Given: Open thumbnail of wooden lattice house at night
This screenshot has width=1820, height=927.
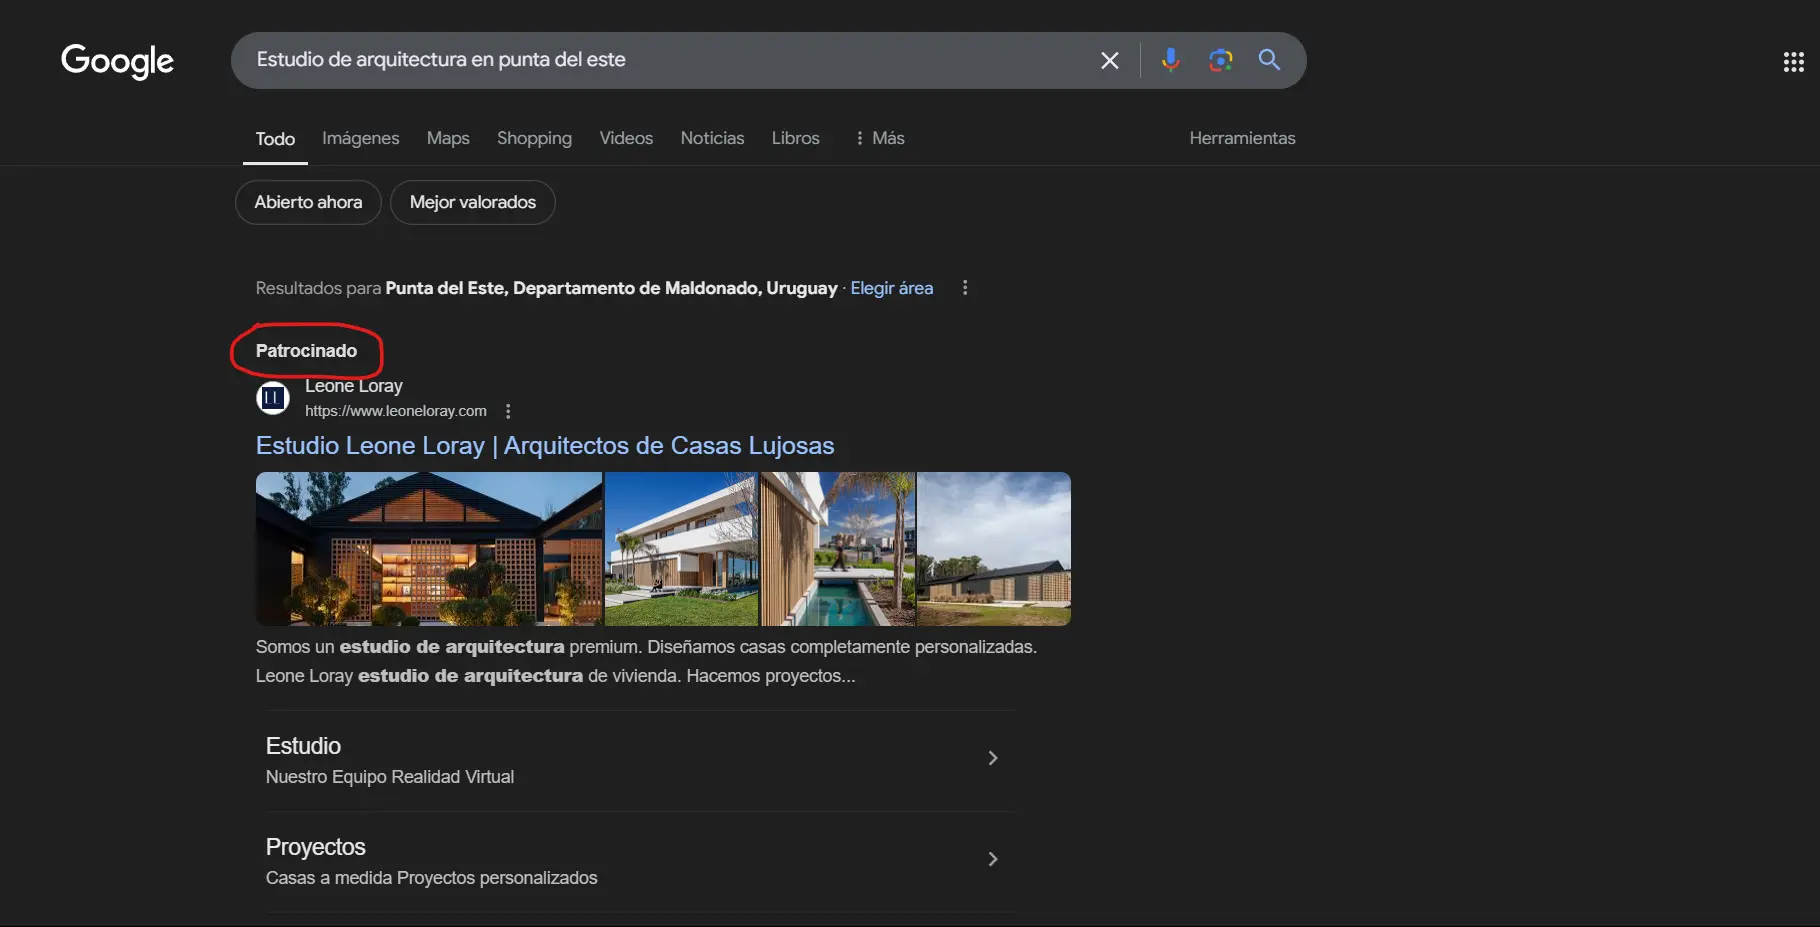Looking at the screenshot, I should coord(429,549).
